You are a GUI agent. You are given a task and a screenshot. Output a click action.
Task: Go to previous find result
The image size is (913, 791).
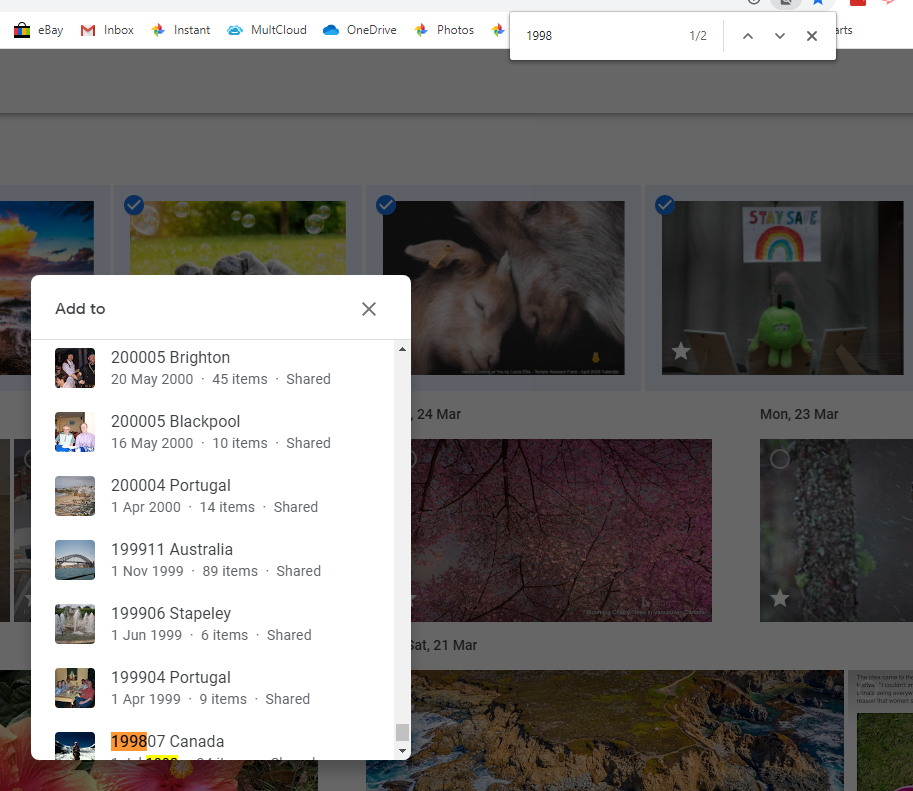pyautogui.click(x=748, y=36)
